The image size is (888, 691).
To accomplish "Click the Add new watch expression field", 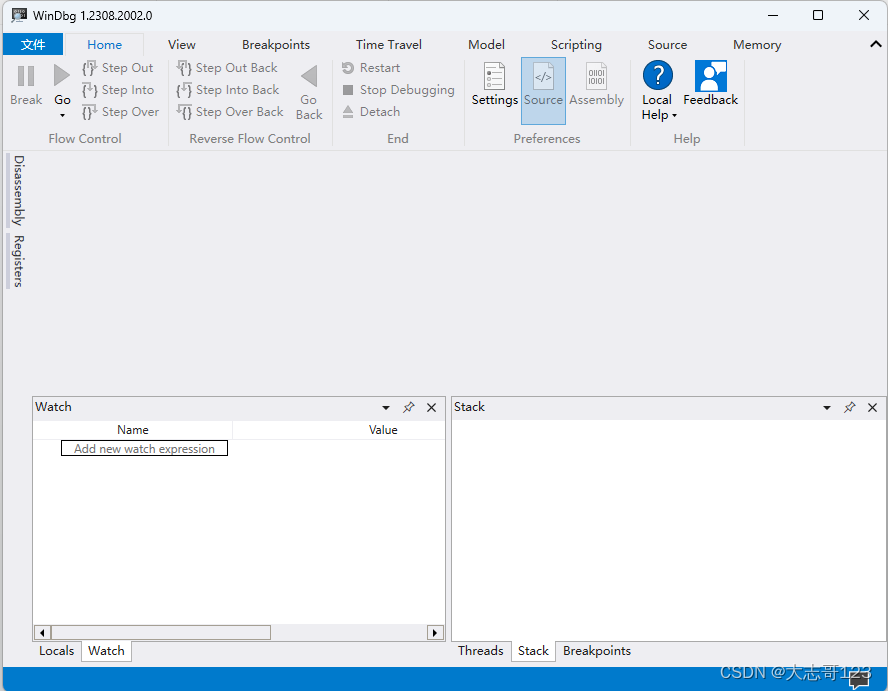I will coord(144,449).
